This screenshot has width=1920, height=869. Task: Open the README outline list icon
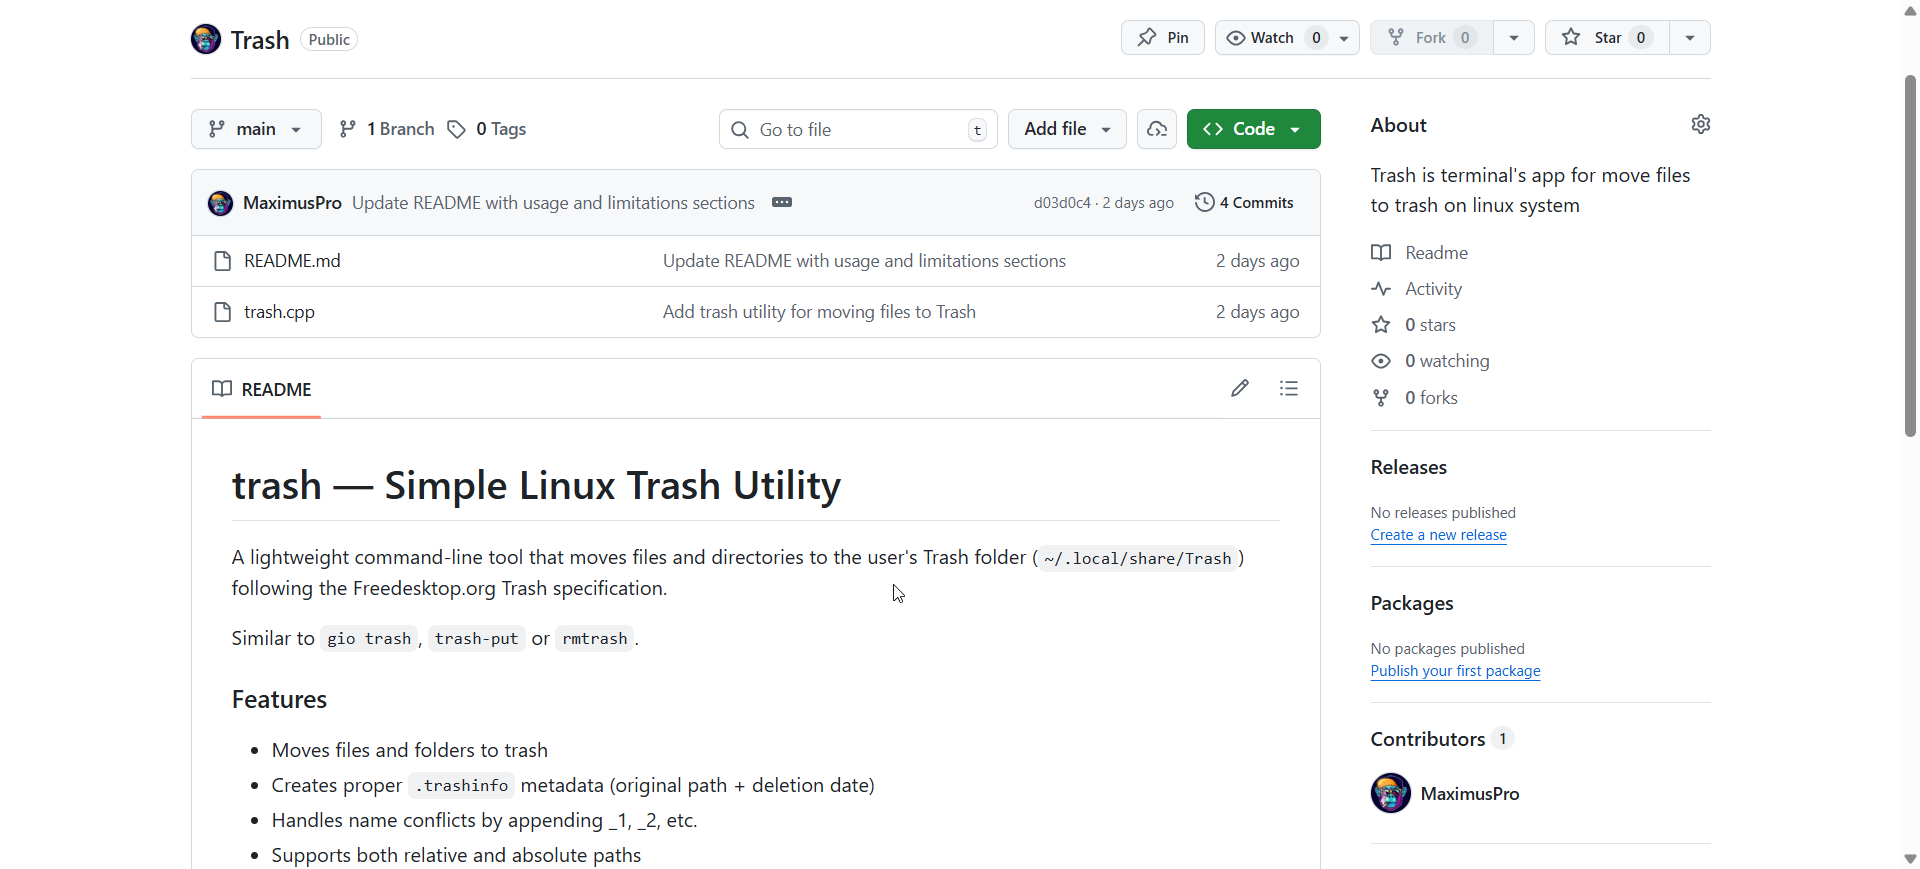pos(1289,388)
